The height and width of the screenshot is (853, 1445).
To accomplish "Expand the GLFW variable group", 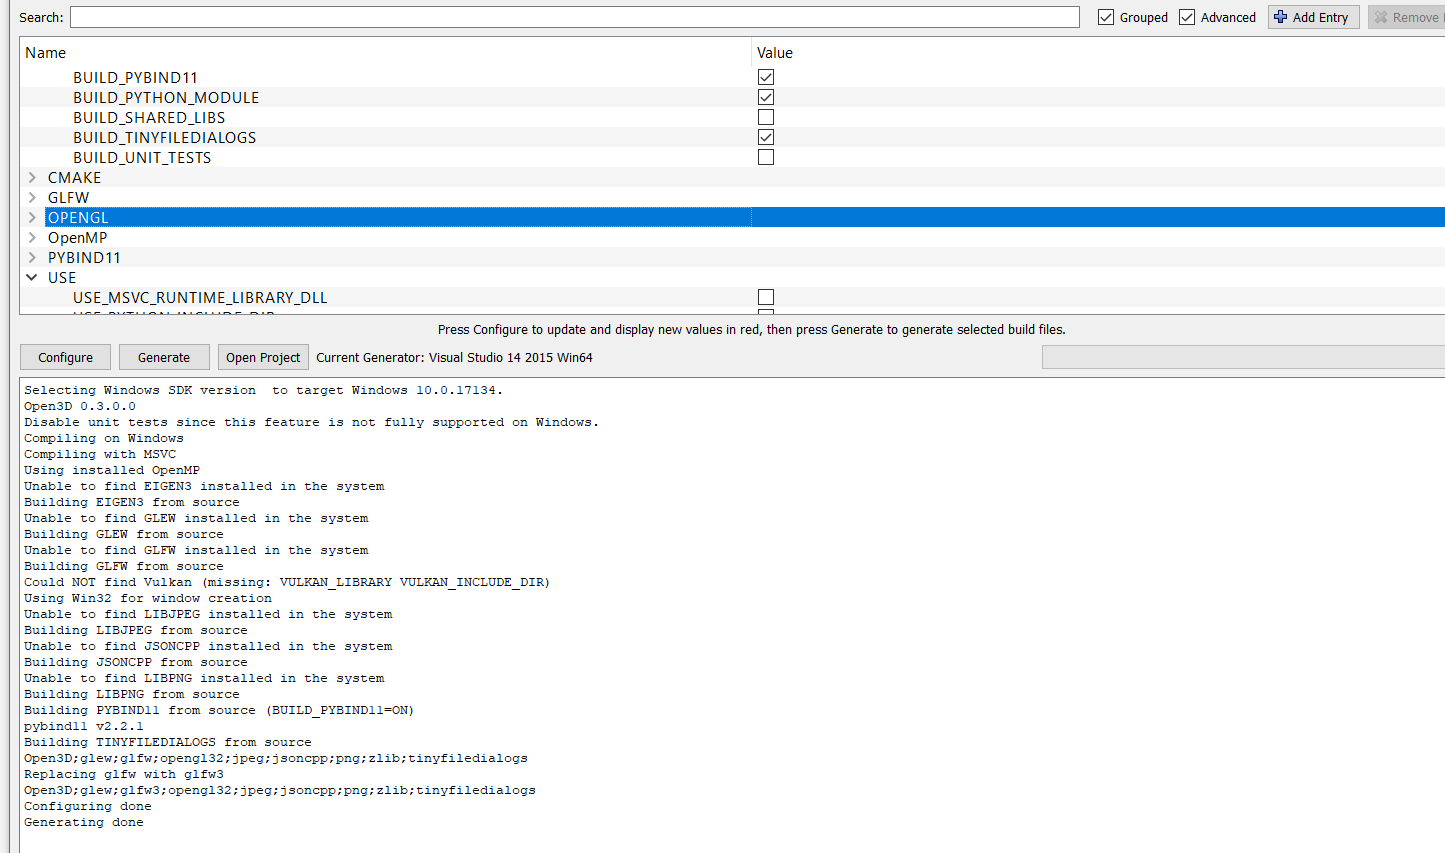I will [x=32, y=197].
